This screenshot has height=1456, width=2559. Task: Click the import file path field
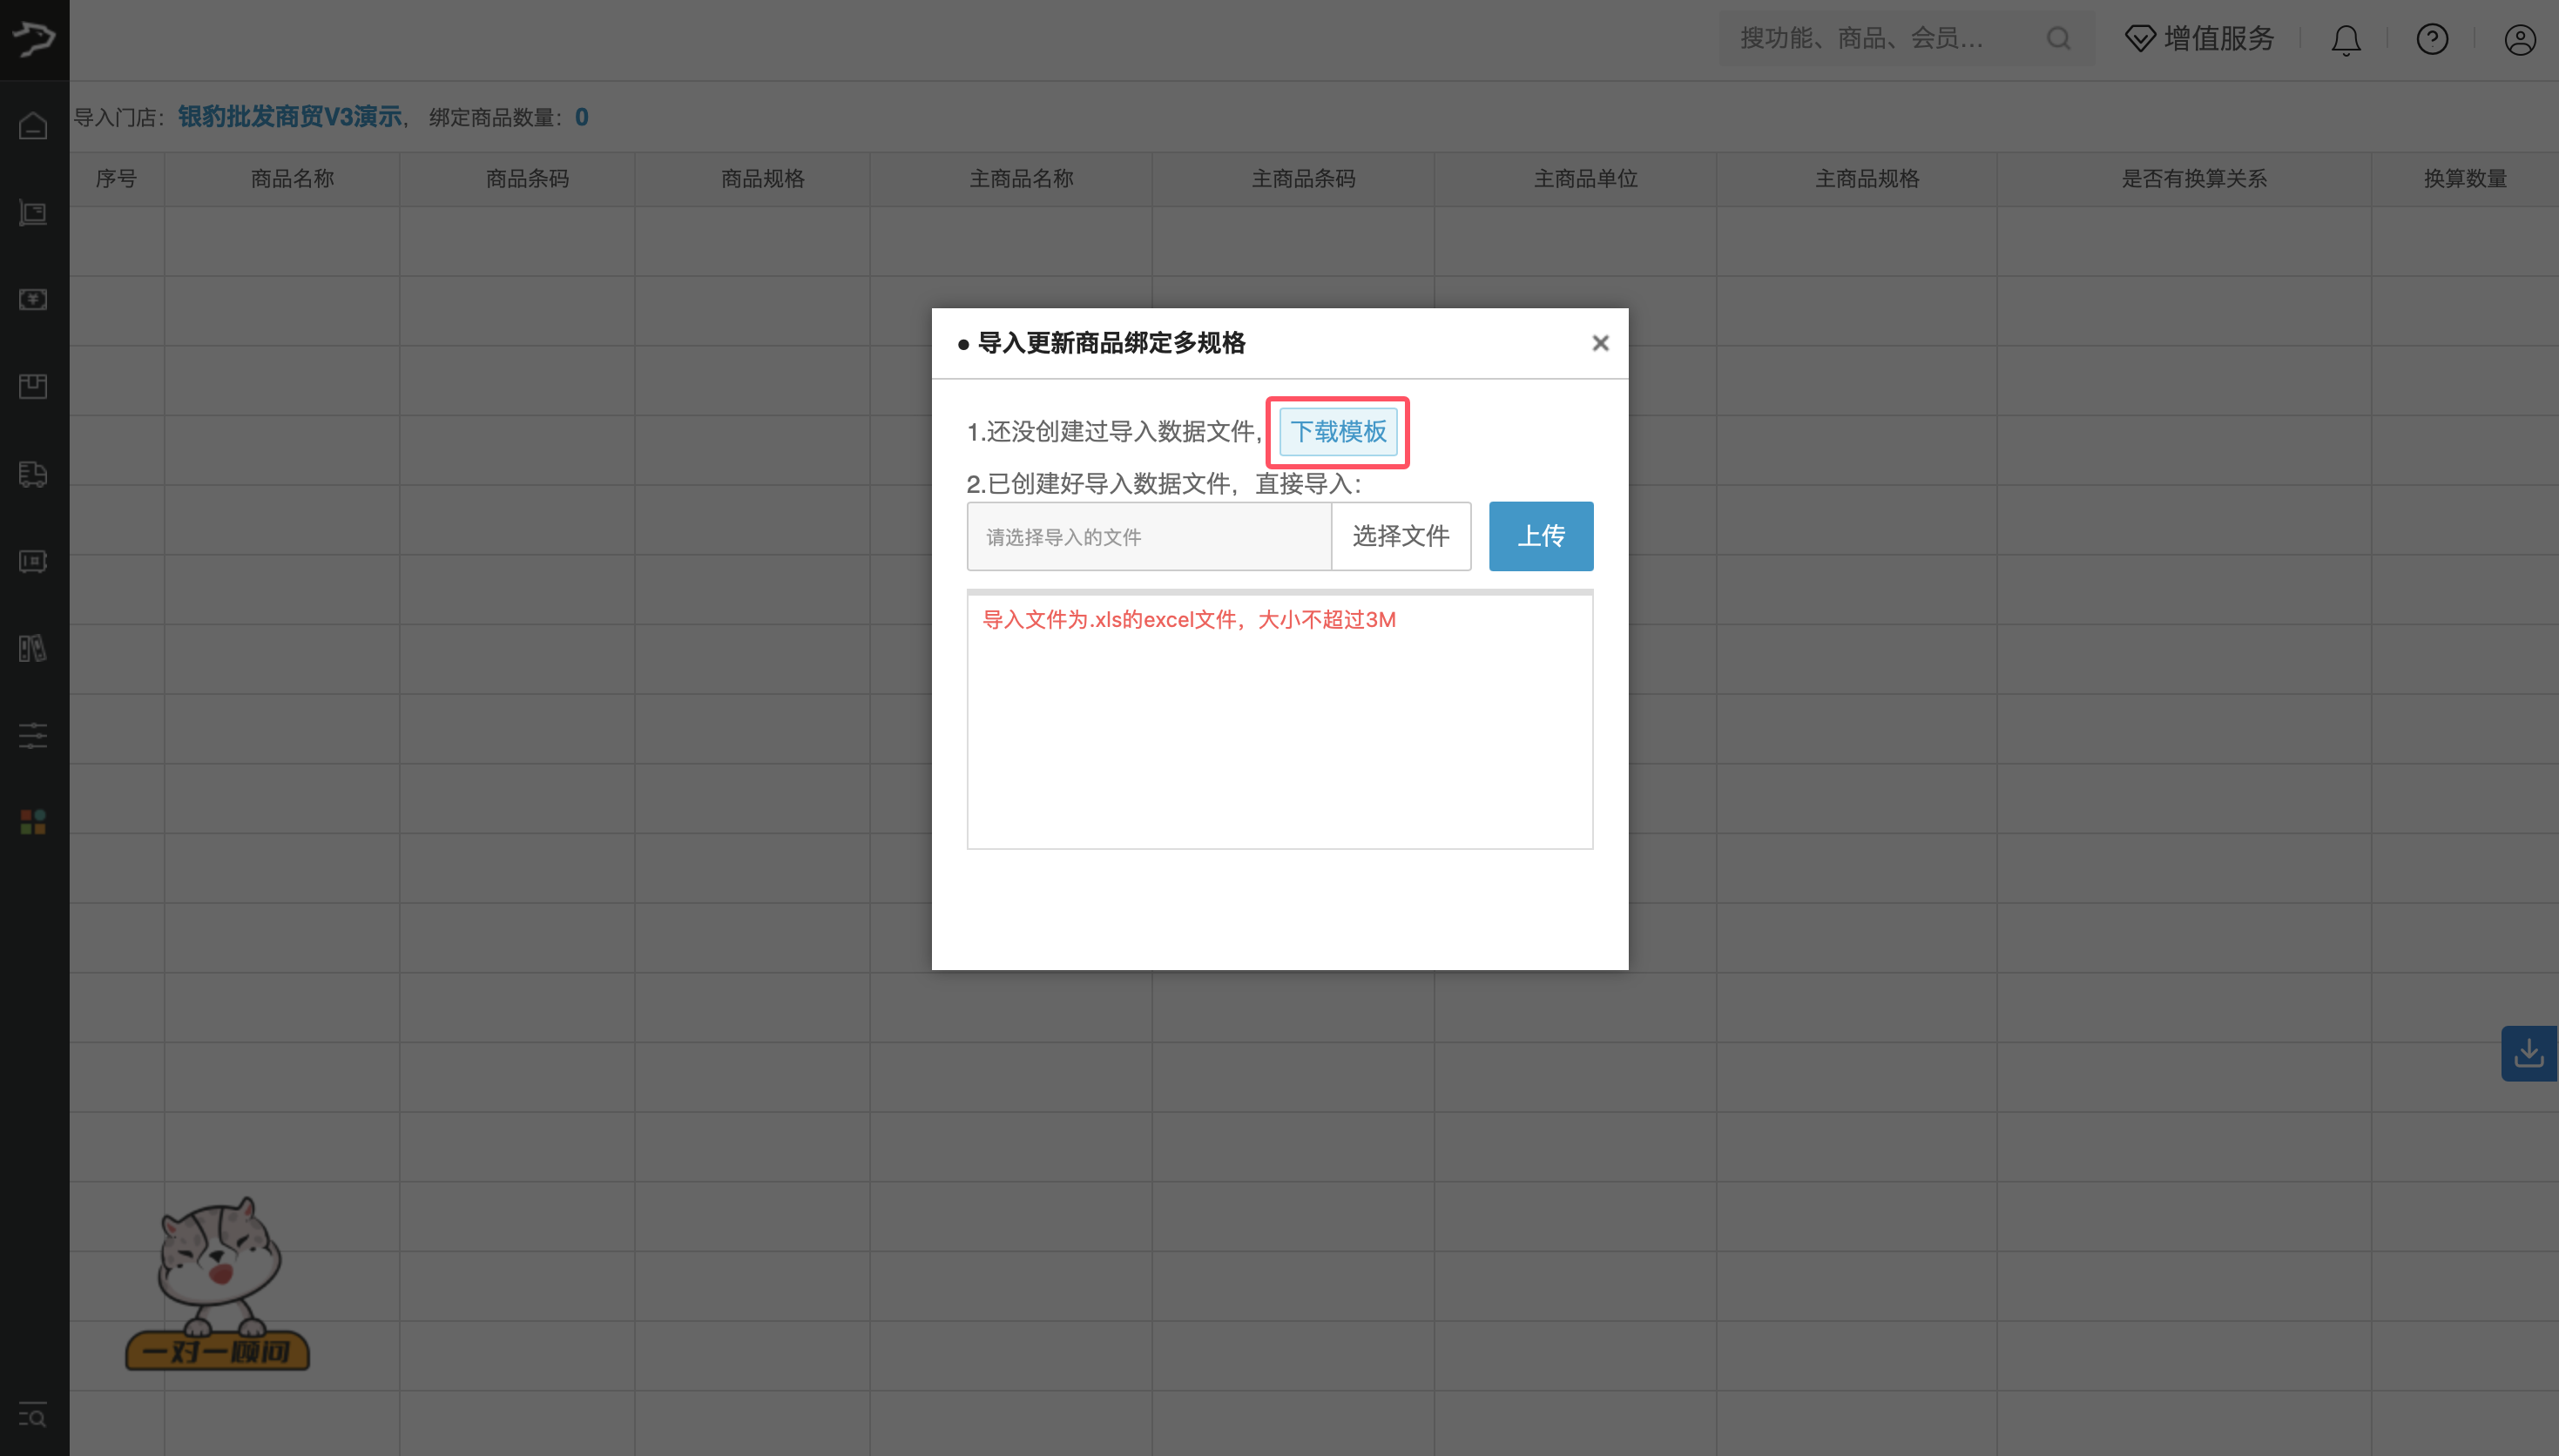click(x=1148, y=536)
